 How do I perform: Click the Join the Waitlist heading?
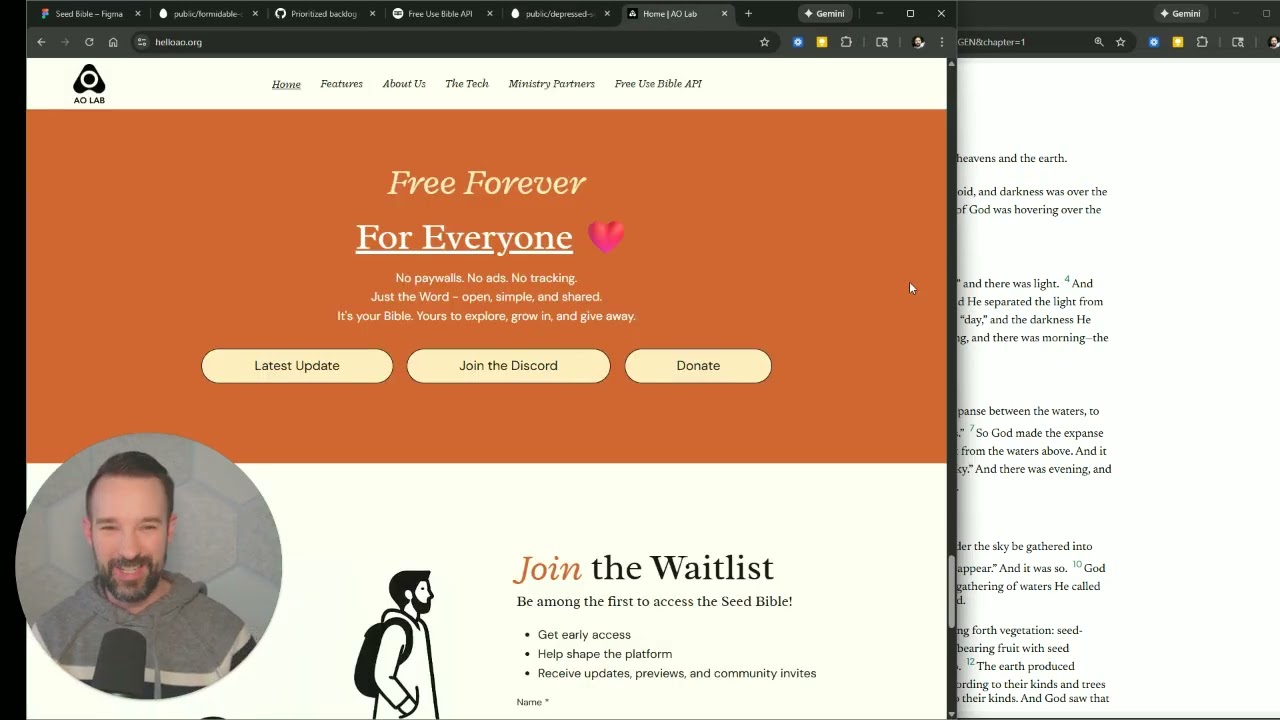(644, 568)
